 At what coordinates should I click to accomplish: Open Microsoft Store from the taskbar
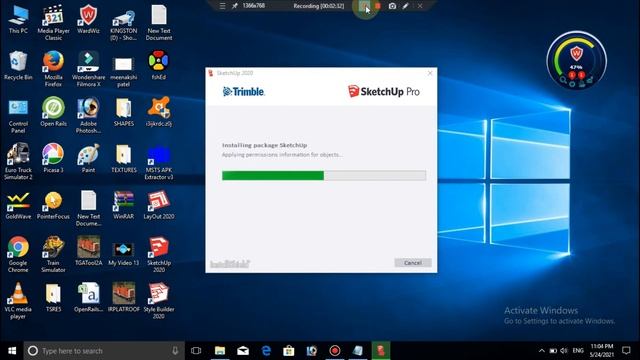[289, 351]
